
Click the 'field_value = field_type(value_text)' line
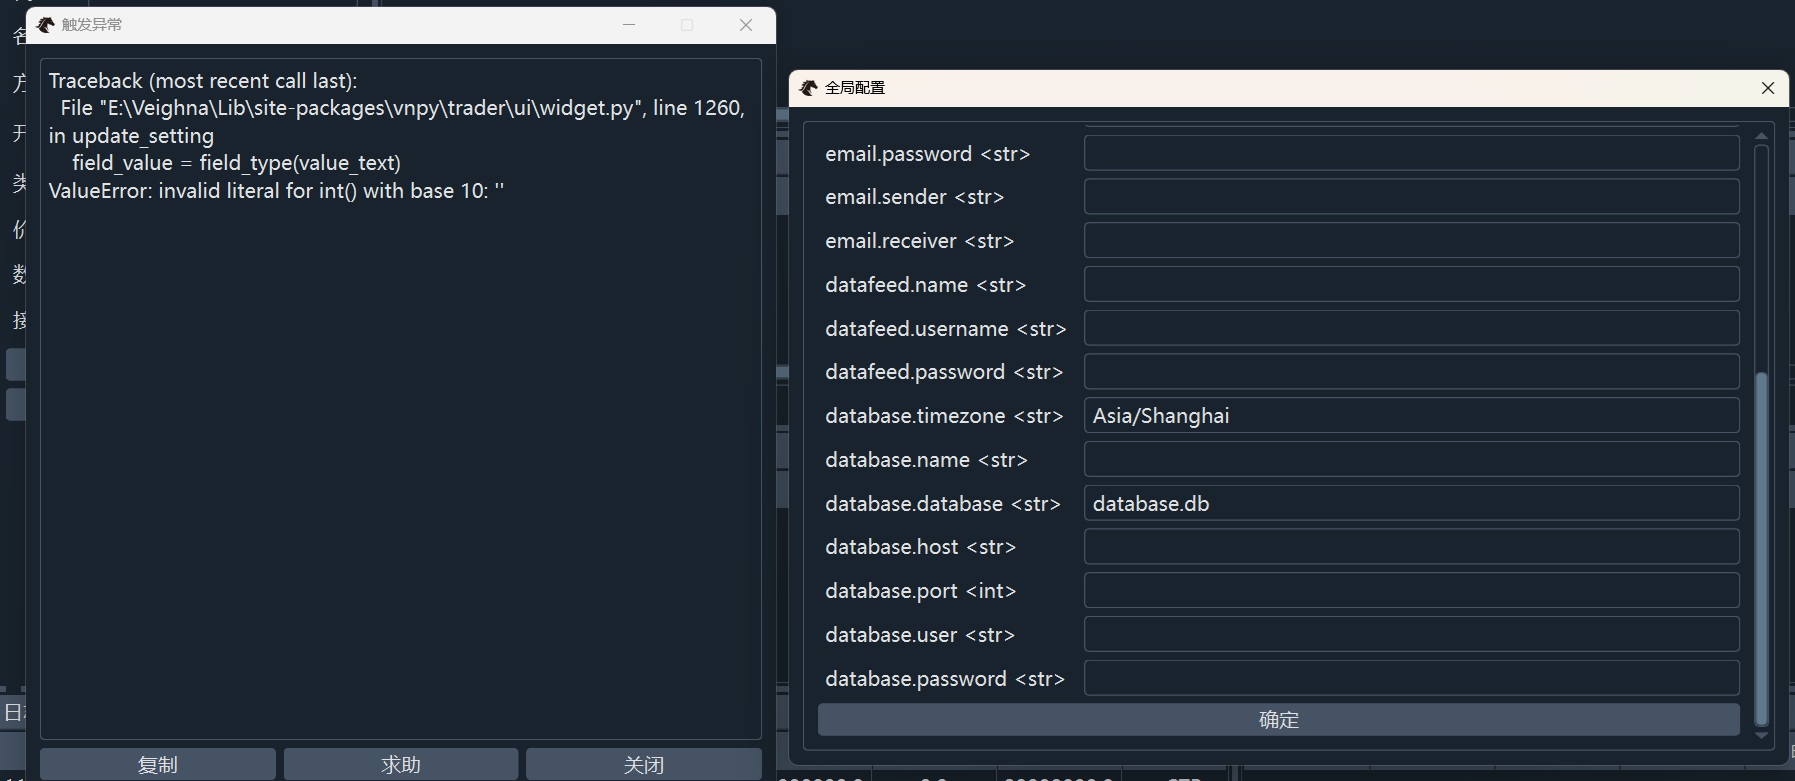coord(236,163)
